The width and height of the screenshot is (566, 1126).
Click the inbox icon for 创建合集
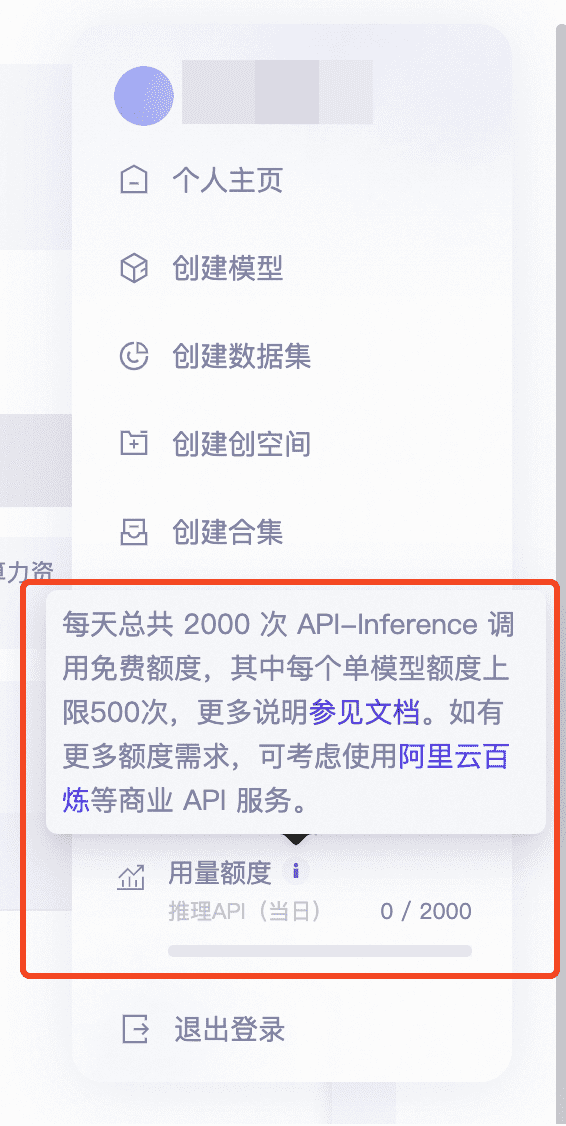pos(134,532)
